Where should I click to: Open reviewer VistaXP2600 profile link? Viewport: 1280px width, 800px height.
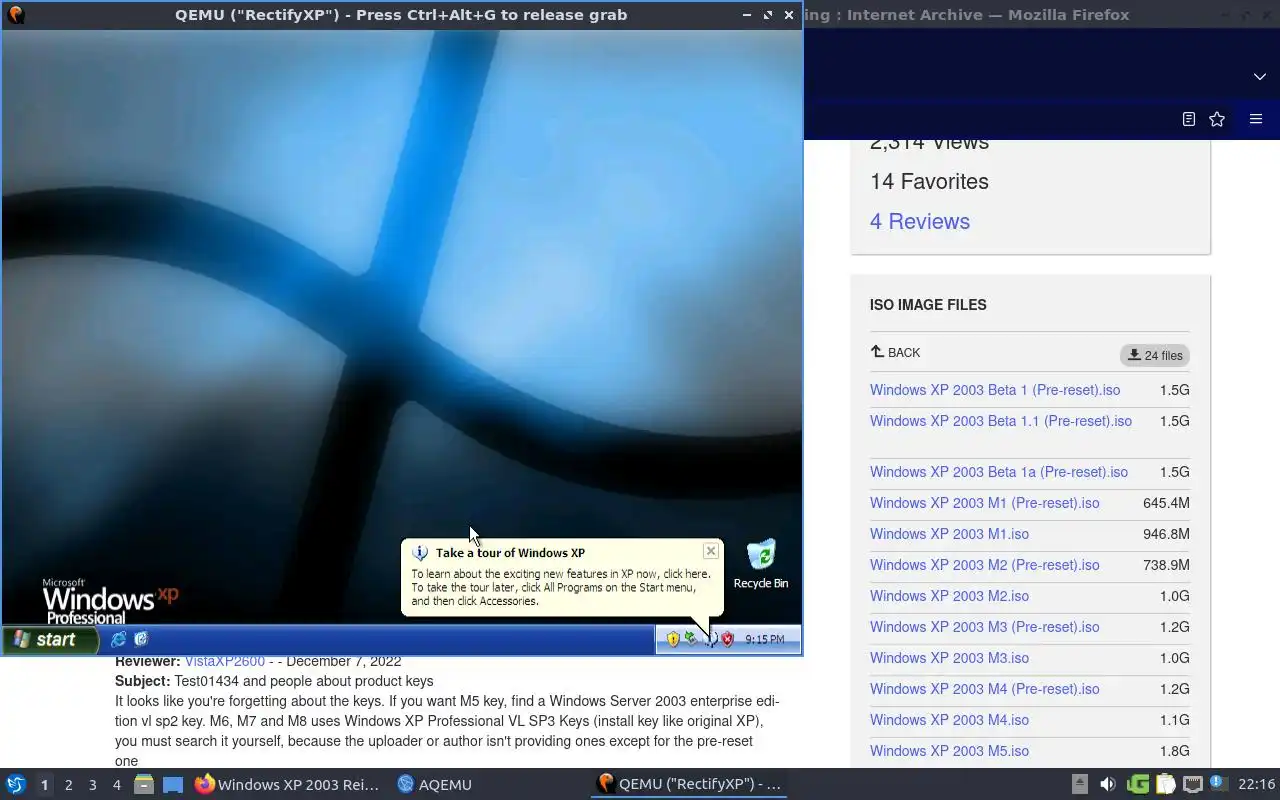click(225, 661)
